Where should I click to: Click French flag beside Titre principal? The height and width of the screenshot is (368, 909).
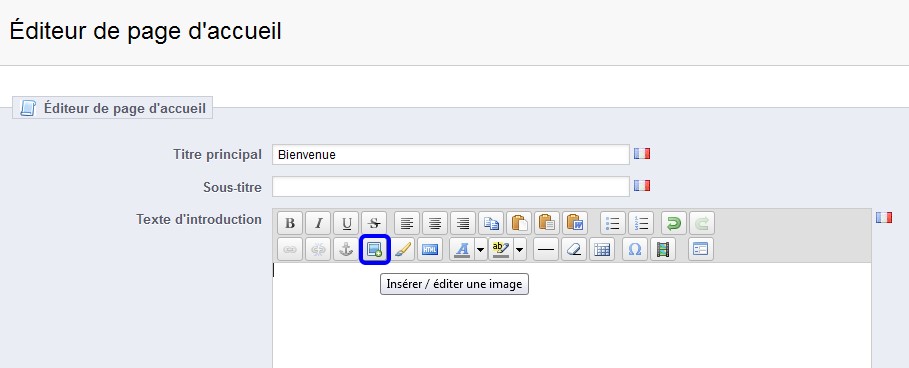click(642, 154)
